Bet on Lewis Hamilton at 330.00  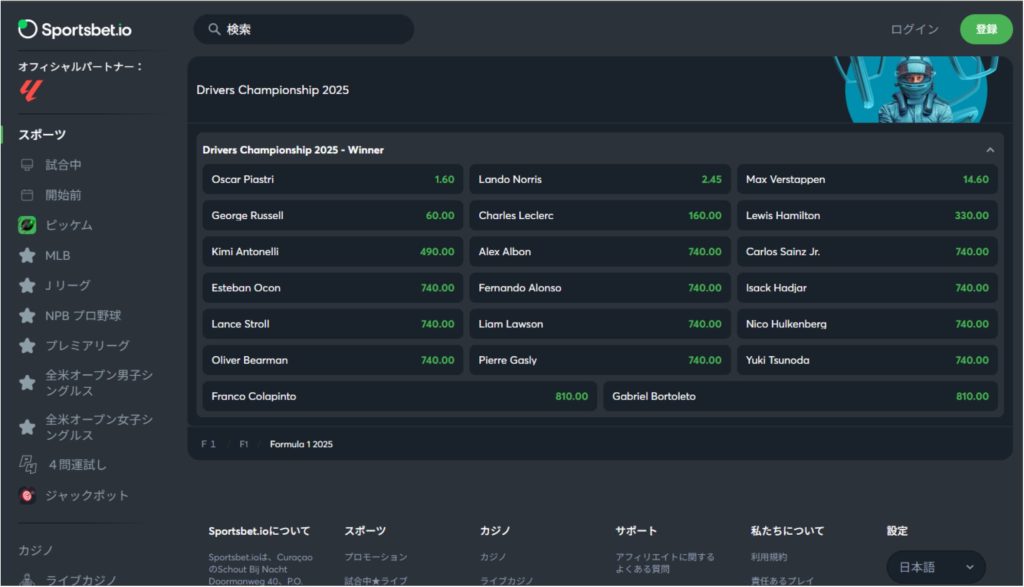(x=867, y=215)
